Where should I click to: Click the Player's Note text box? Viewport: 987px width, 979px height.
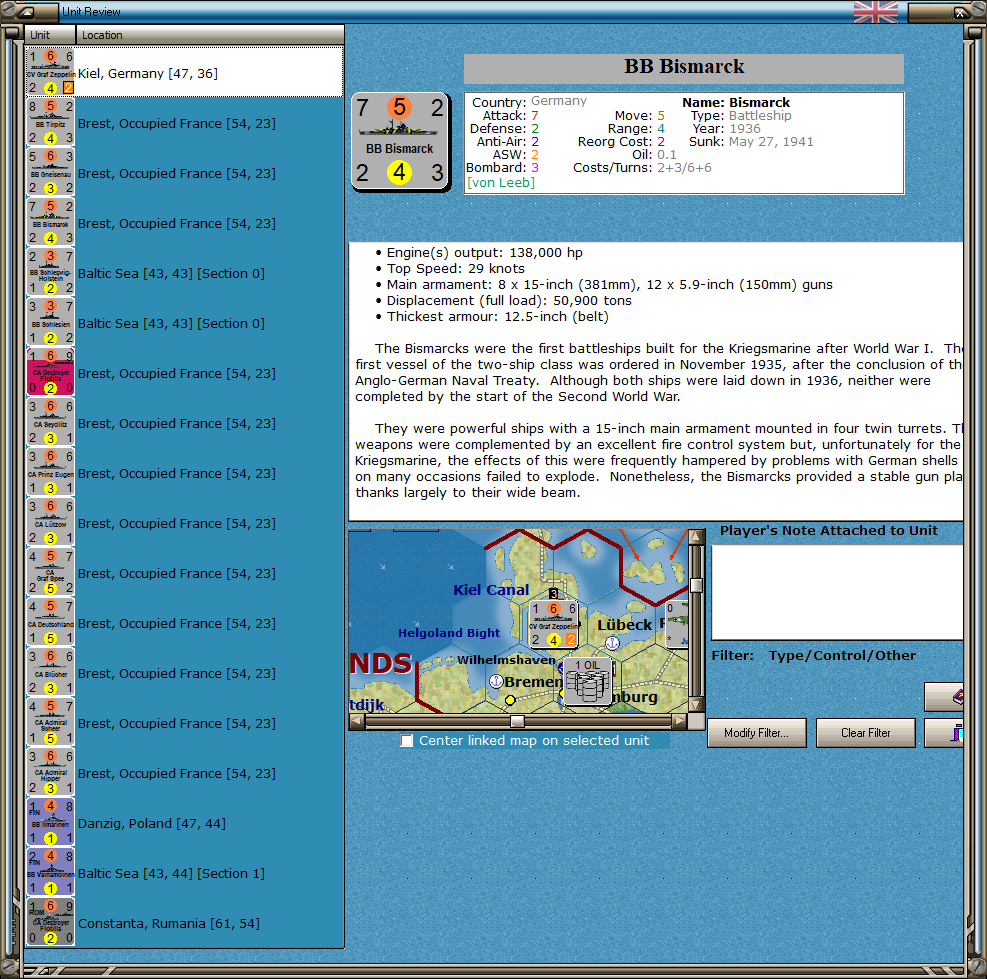pos(837,592)
